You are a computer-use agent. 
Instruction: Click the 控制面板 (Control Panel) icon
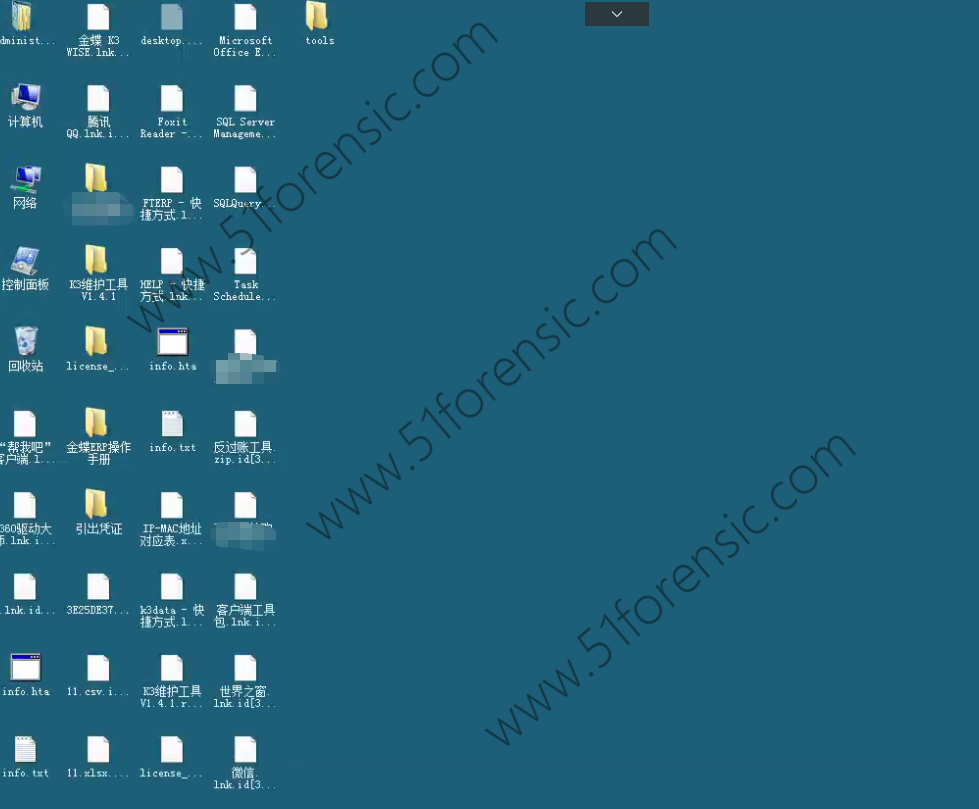click(25, 262)
